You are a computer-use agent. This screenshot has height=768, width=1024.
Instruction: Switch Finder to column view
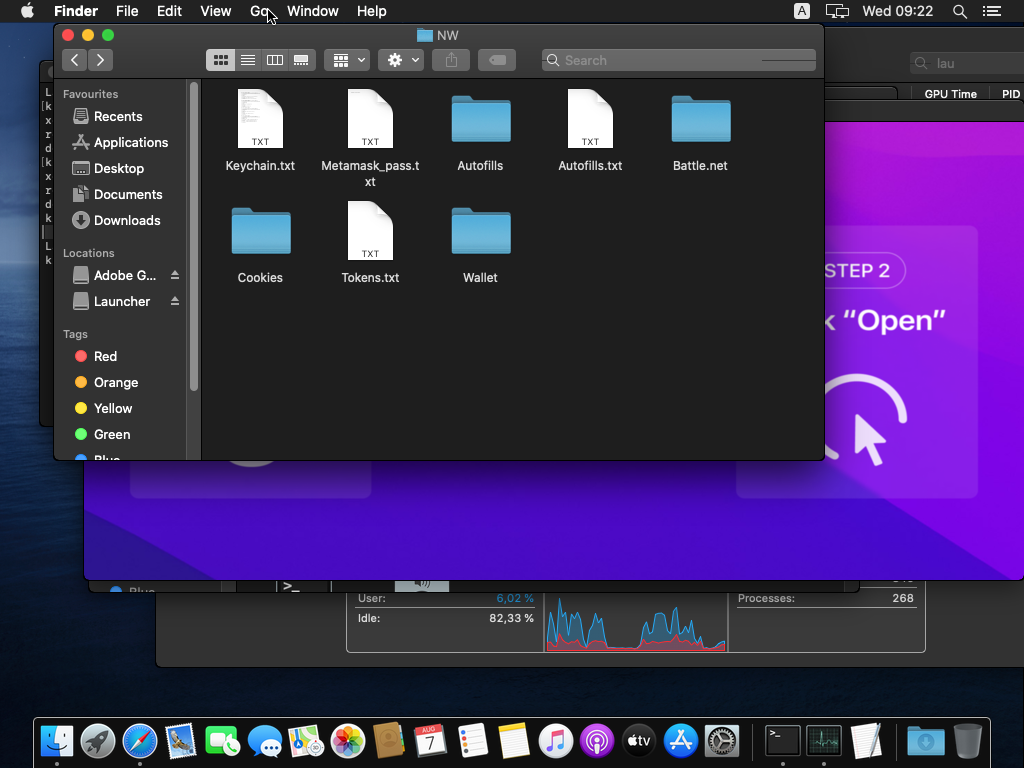pyautogui.click(x=274, y=60)
